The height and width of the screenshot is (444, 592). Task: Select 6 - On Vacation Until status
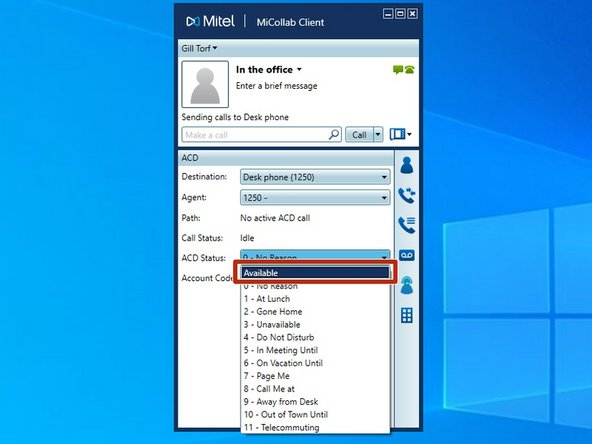(x=315, y=363)
